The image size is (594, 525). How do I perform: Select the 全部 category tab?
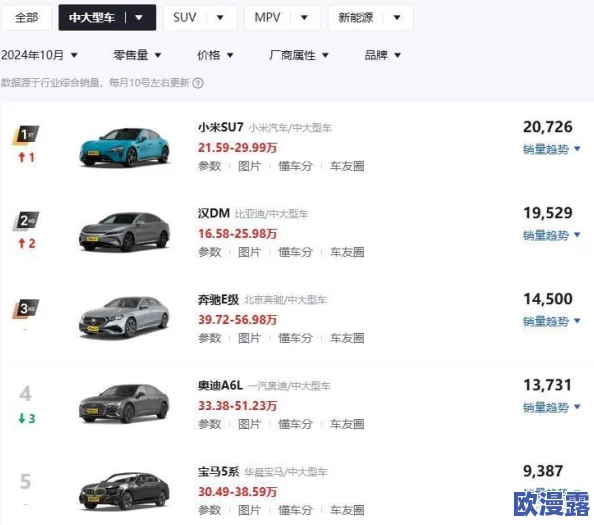(26, 17)
